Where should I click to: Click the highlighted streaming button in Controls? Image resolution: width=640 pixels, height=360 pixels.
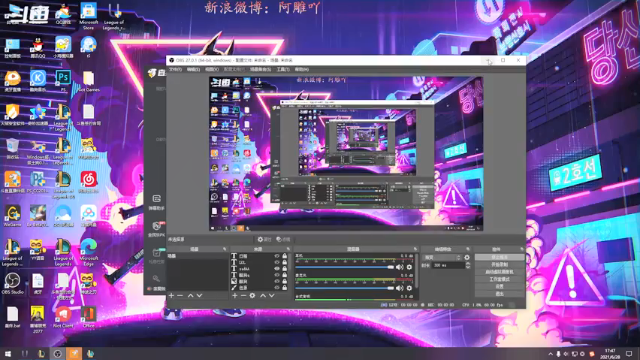tap(500, 257)
